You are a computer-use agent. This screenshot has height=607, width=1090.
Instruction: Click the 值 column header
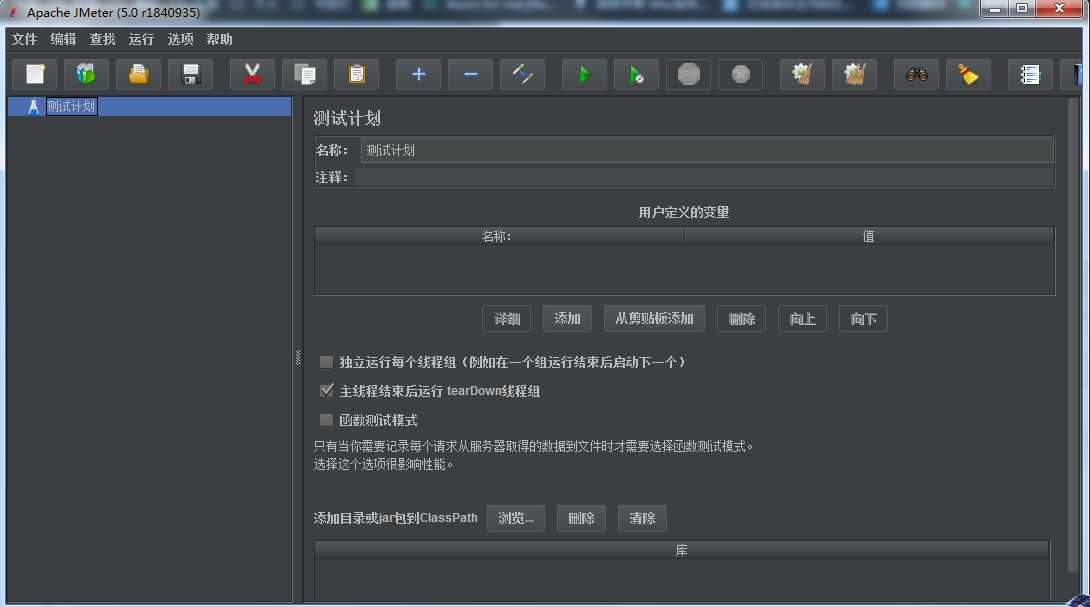tap(869, 236)
